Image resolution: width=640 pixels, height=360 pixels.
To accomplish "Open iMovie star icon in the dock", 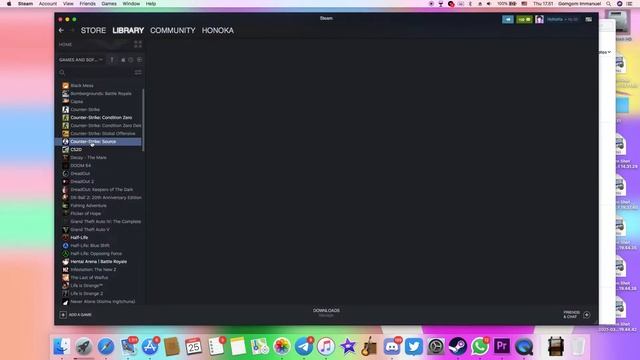I will click(x=348, y=347).
